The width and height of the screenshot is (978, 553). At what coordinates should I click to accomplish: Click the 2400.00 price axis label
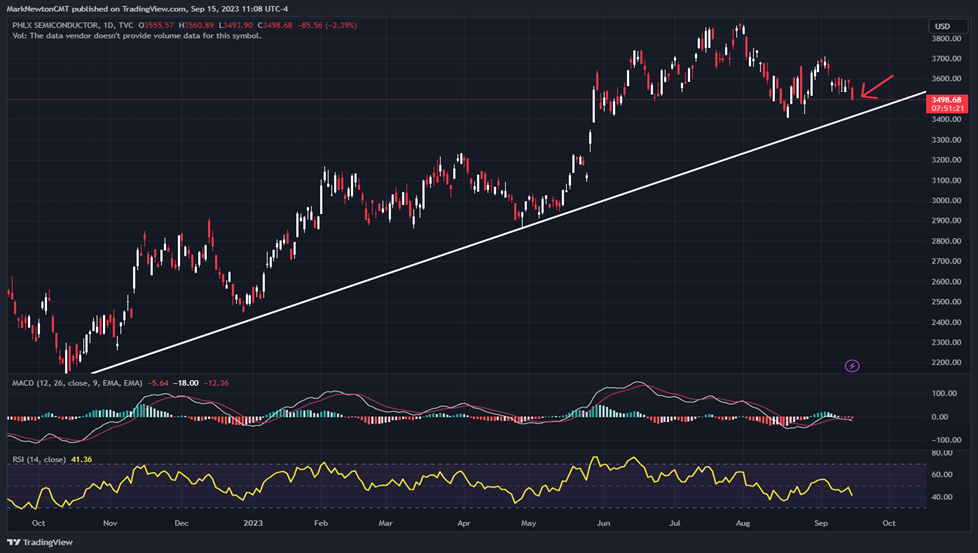[x=946, y=322]
